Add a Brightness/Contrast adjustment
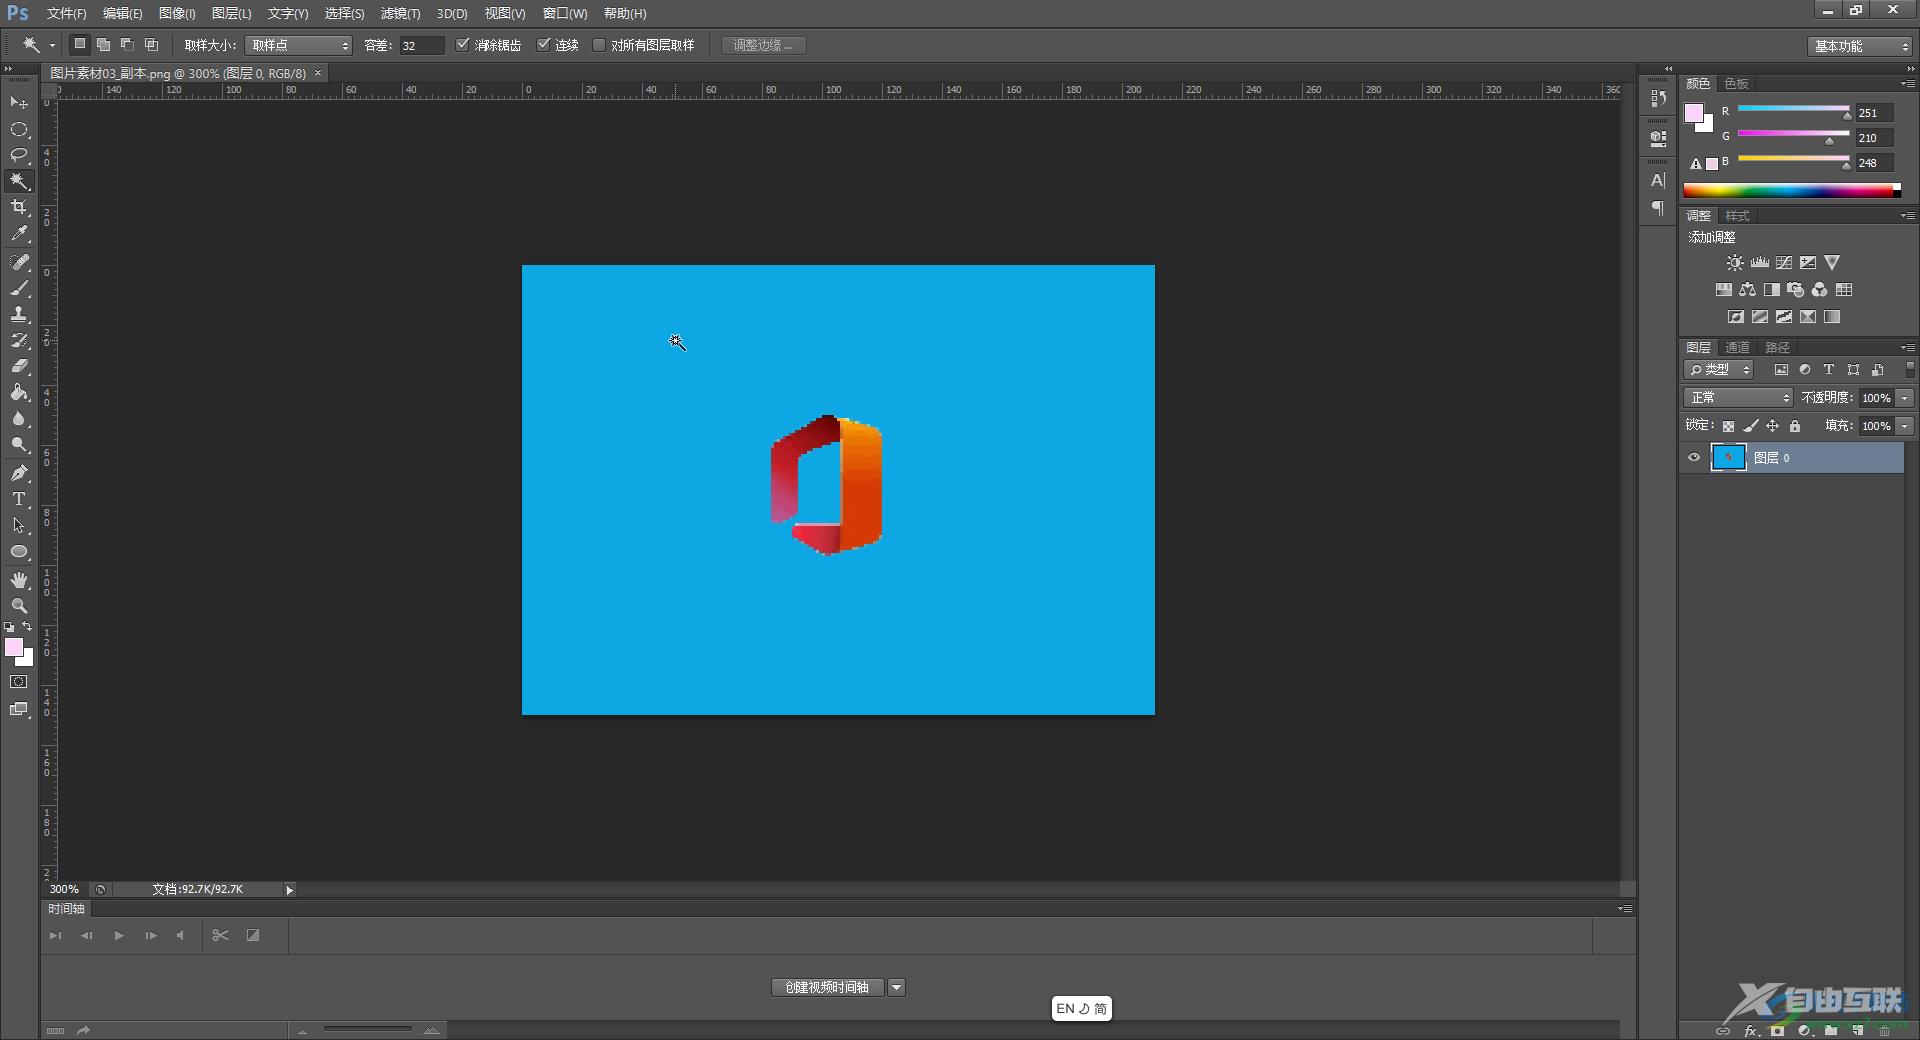Screen dimensions: 1920x1040 click(1735, 263)
